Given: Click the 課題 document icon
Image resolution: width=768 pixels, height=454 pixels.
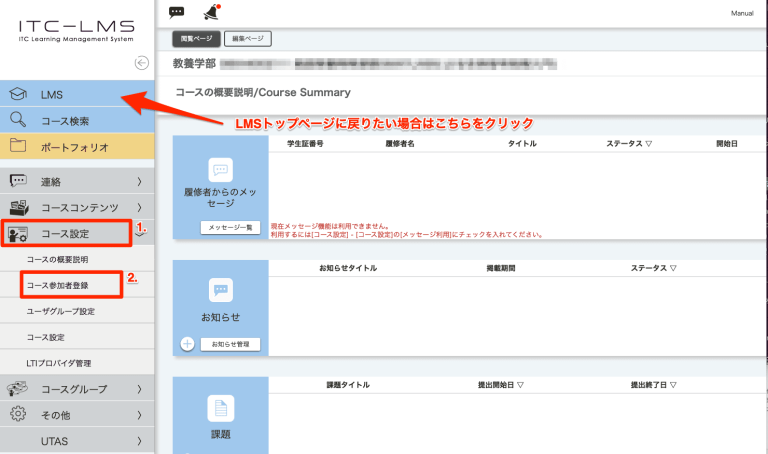Looking at the screenshot, I should click(220, 408).
